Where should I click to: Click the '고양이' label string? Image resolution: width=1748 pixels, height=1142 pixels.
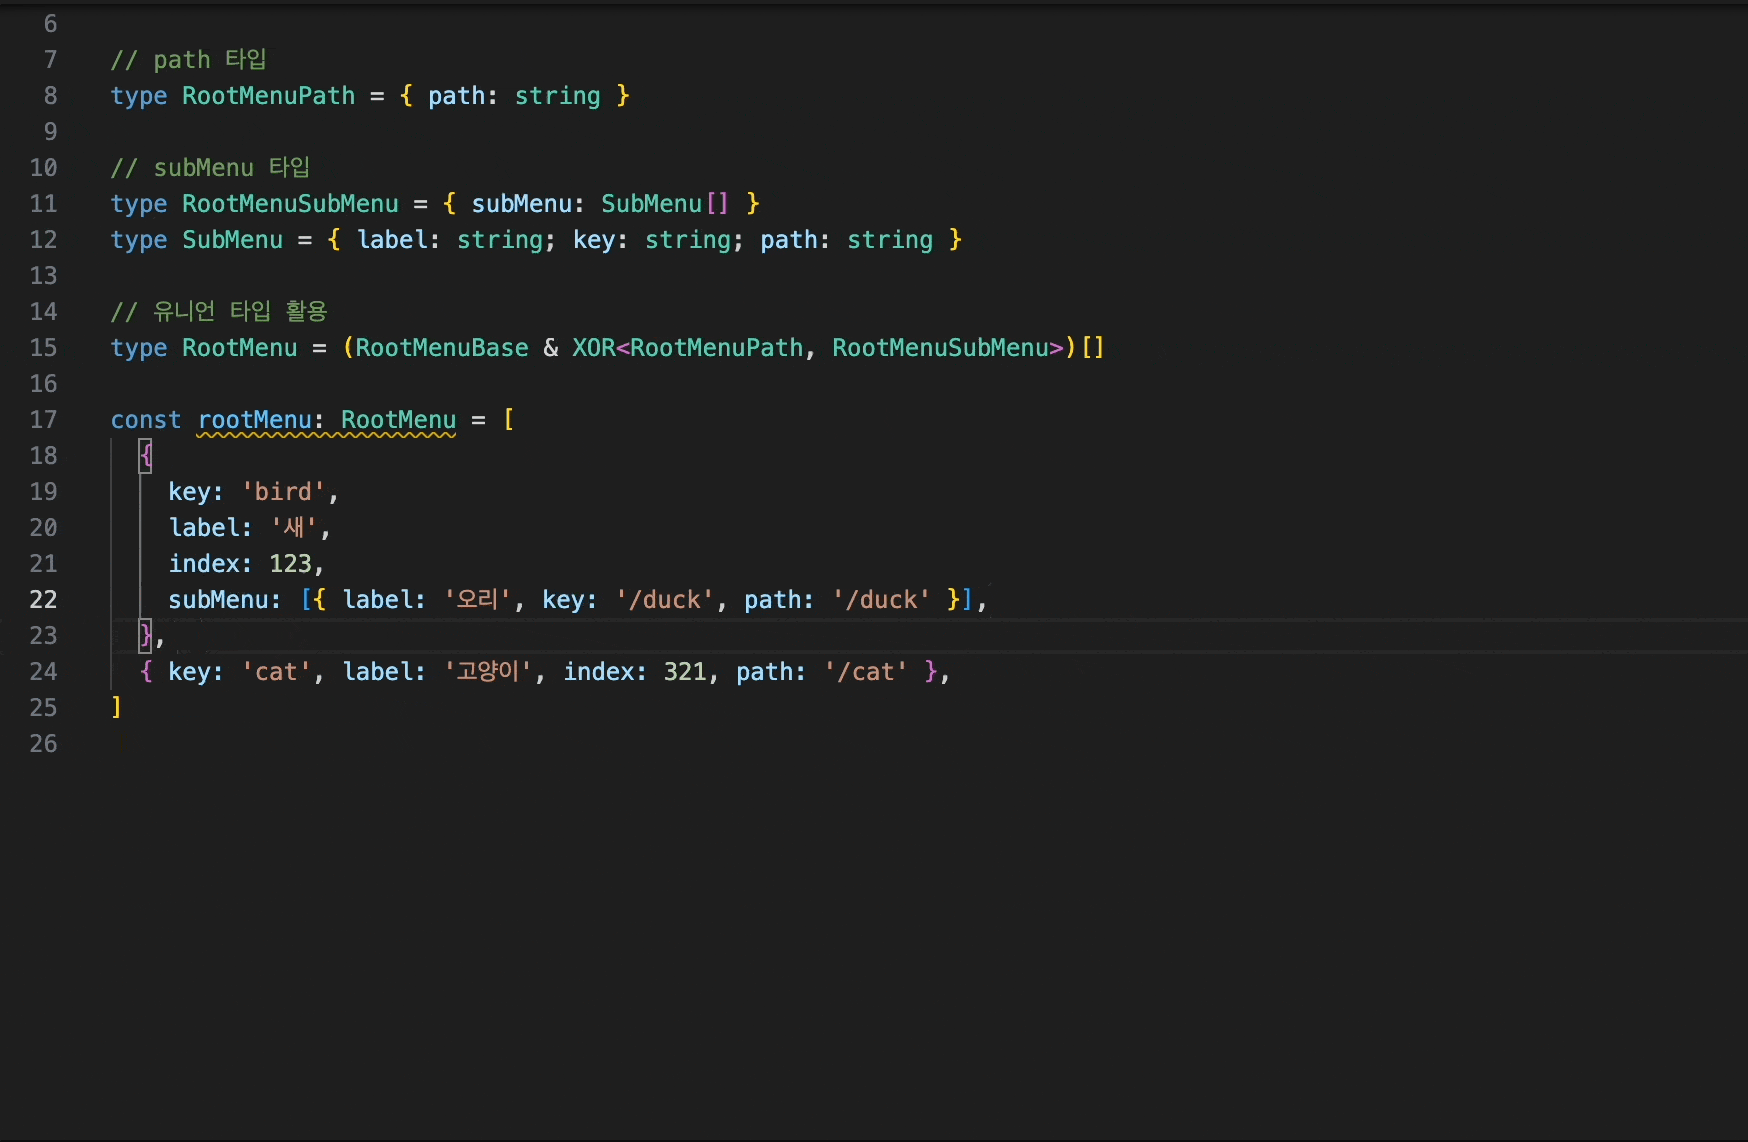point(488,672)
